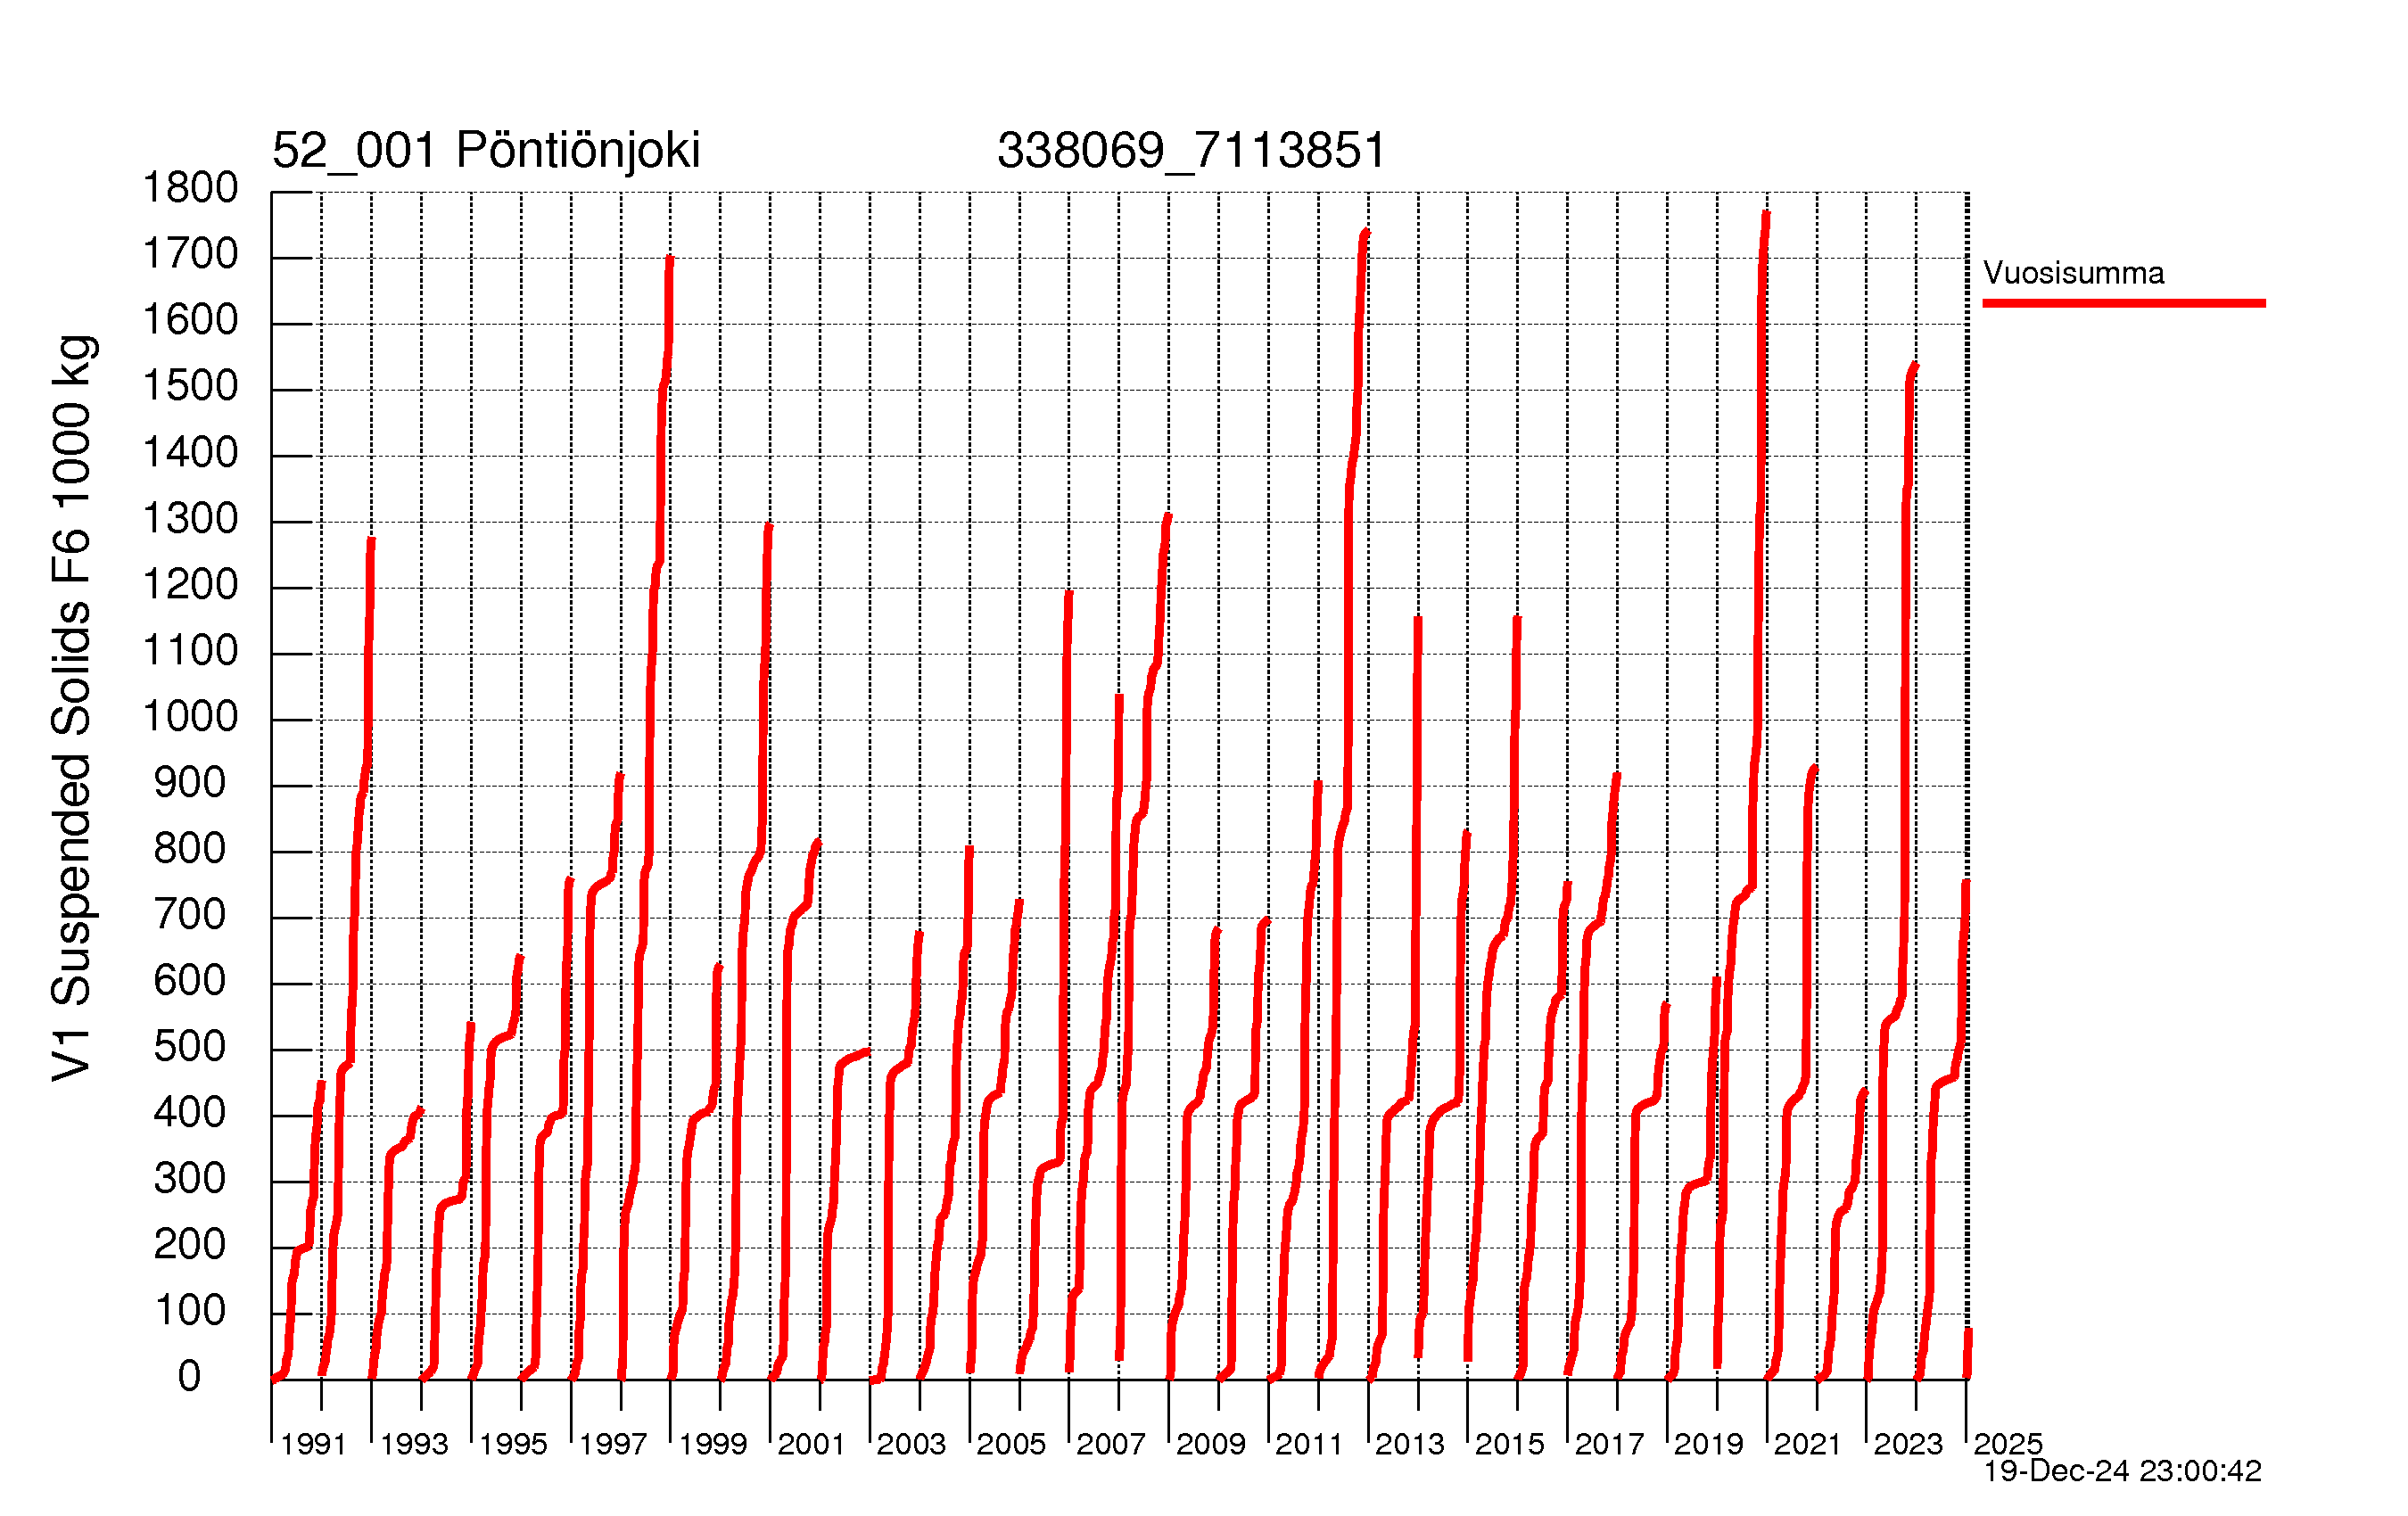Image resolution: width=2408 pixels, height=1516 pixels.
Task: Click the x-axis year label 2023
Action: (x=1908, y=1444)
